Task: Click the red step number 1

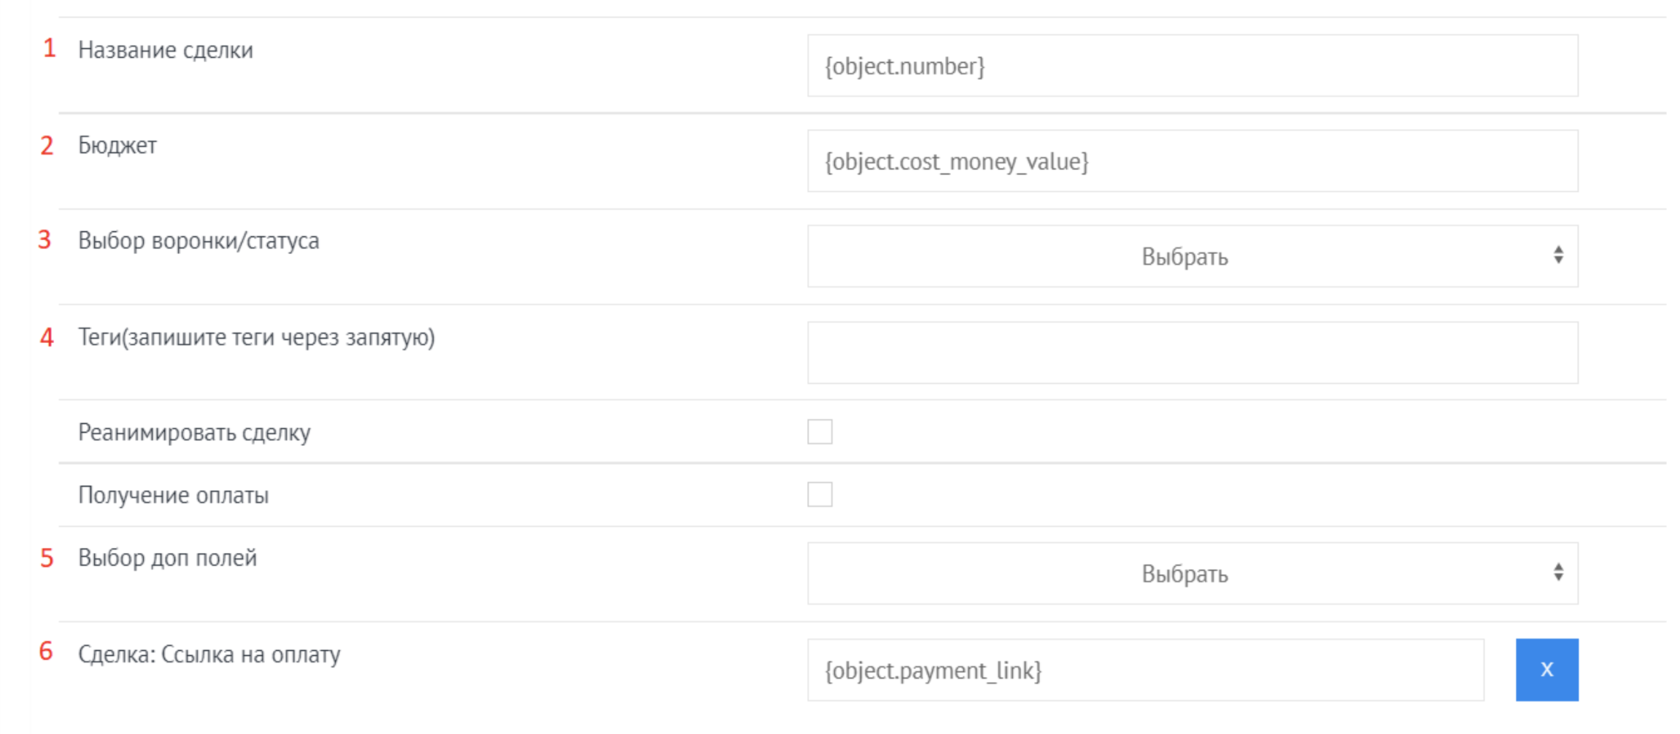Action: click(49, 48)
